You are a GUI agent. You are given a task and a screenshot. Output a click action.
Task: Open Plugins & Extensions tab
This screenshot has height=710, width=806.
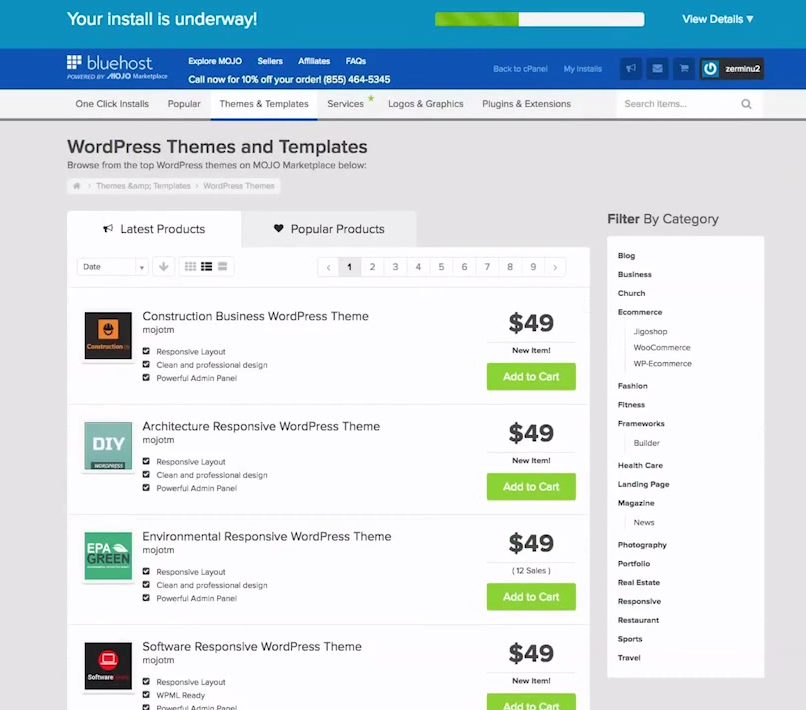[526, 104]
